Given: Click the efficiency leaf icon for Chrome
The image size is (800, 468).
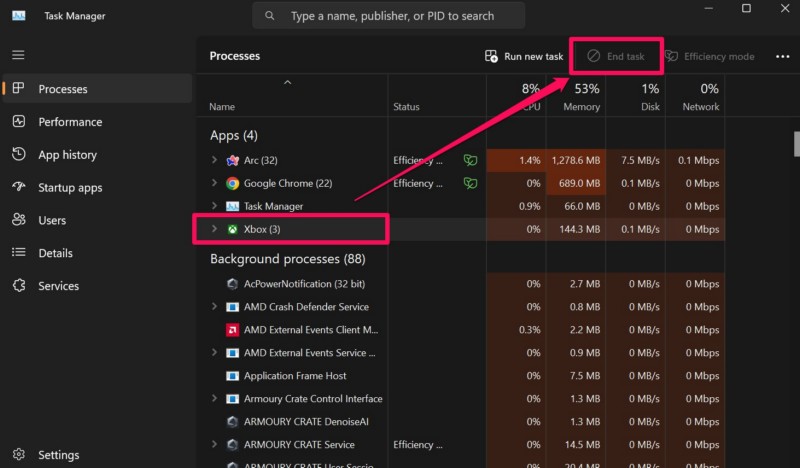Looking at the screenshot, I should pyautogui.click(x=470, y=183).
